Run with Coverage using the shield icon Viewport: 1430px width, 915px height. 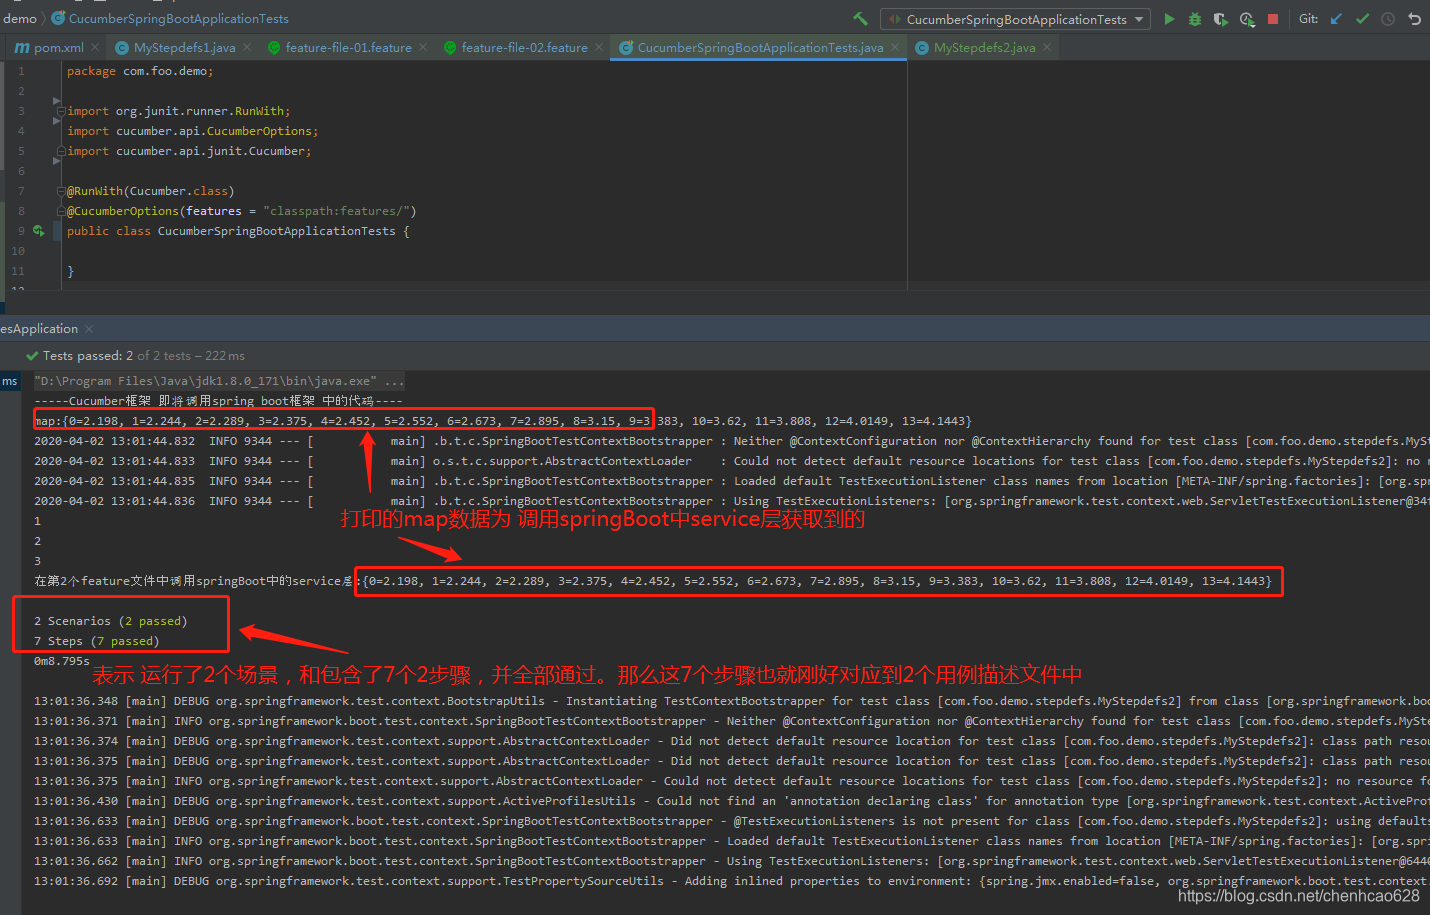pyautogui.click(x=1220, y=19)
